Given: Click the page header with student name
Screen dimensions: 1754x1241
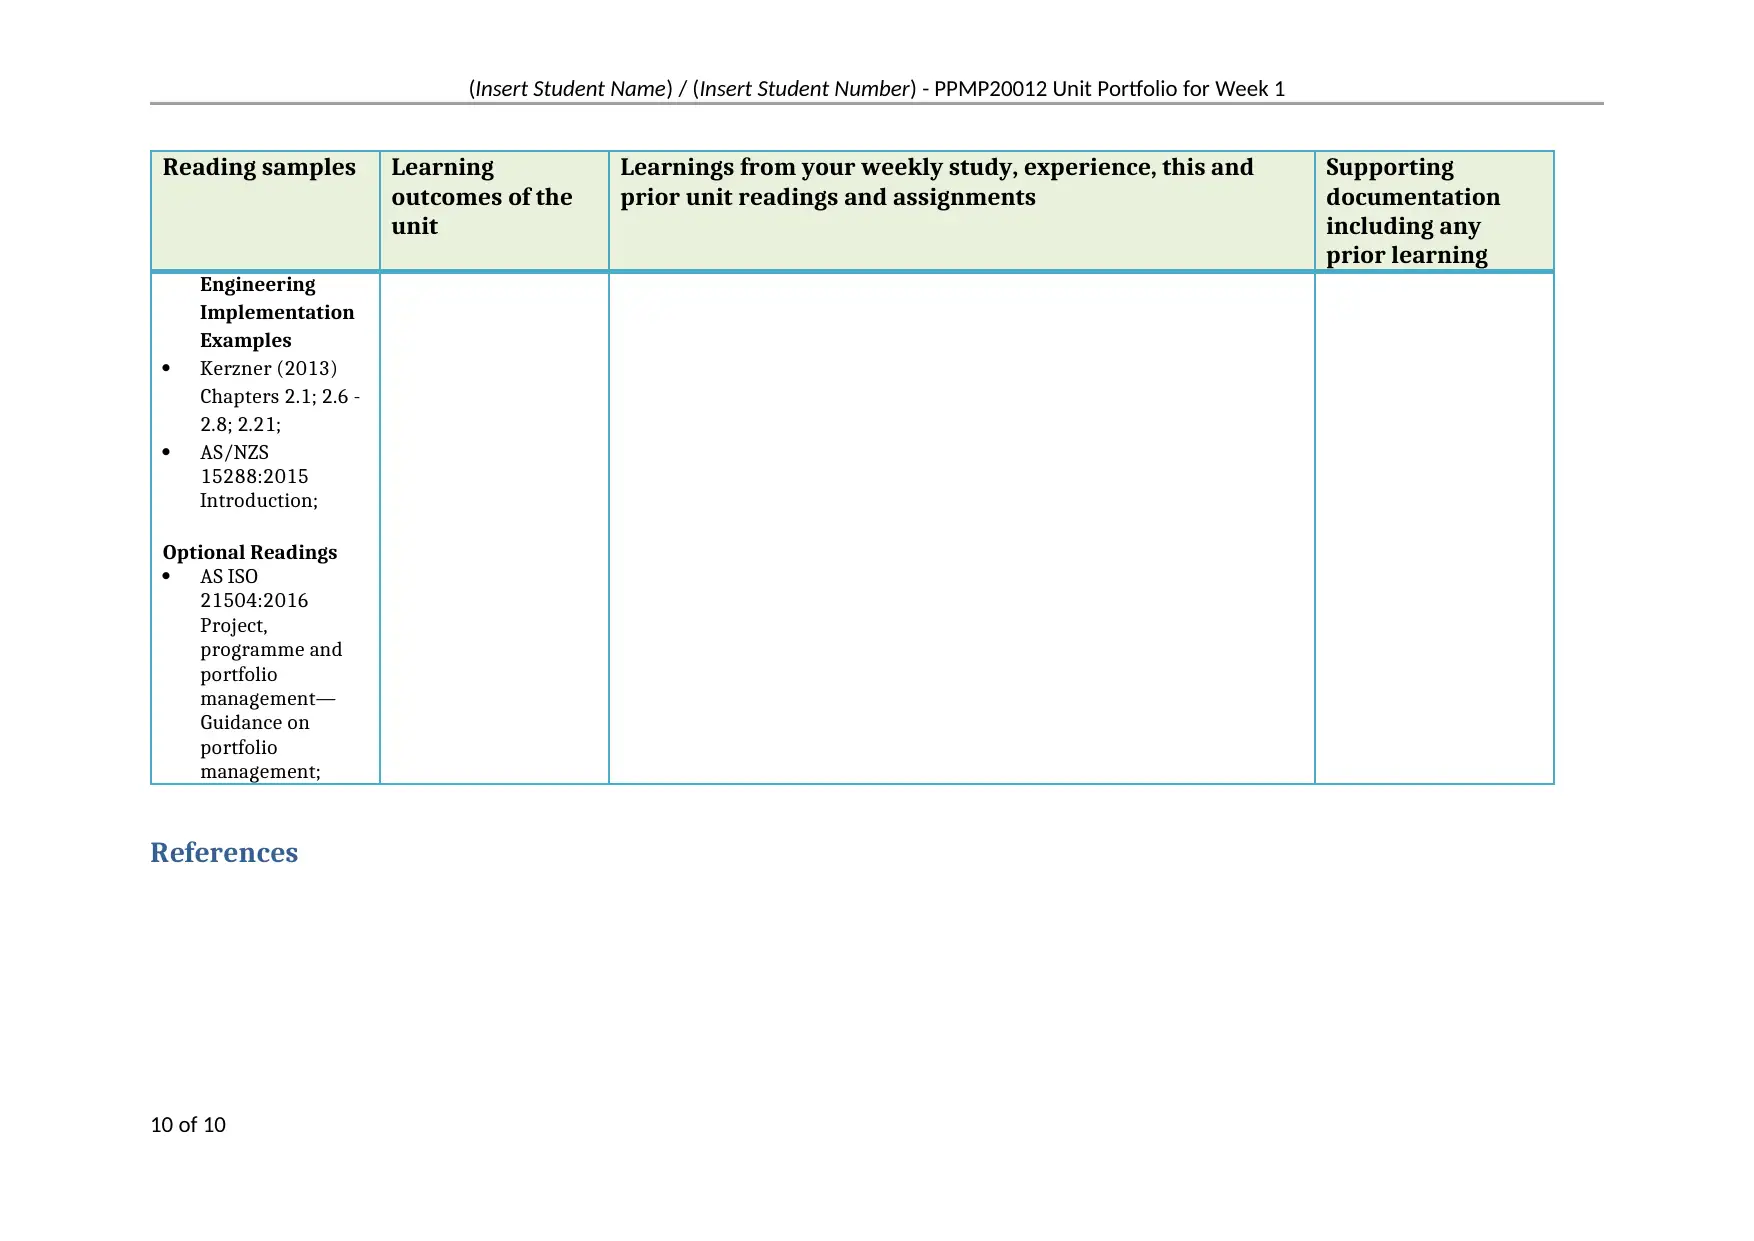Looking at the screenshot, I should tap(877, 88).
